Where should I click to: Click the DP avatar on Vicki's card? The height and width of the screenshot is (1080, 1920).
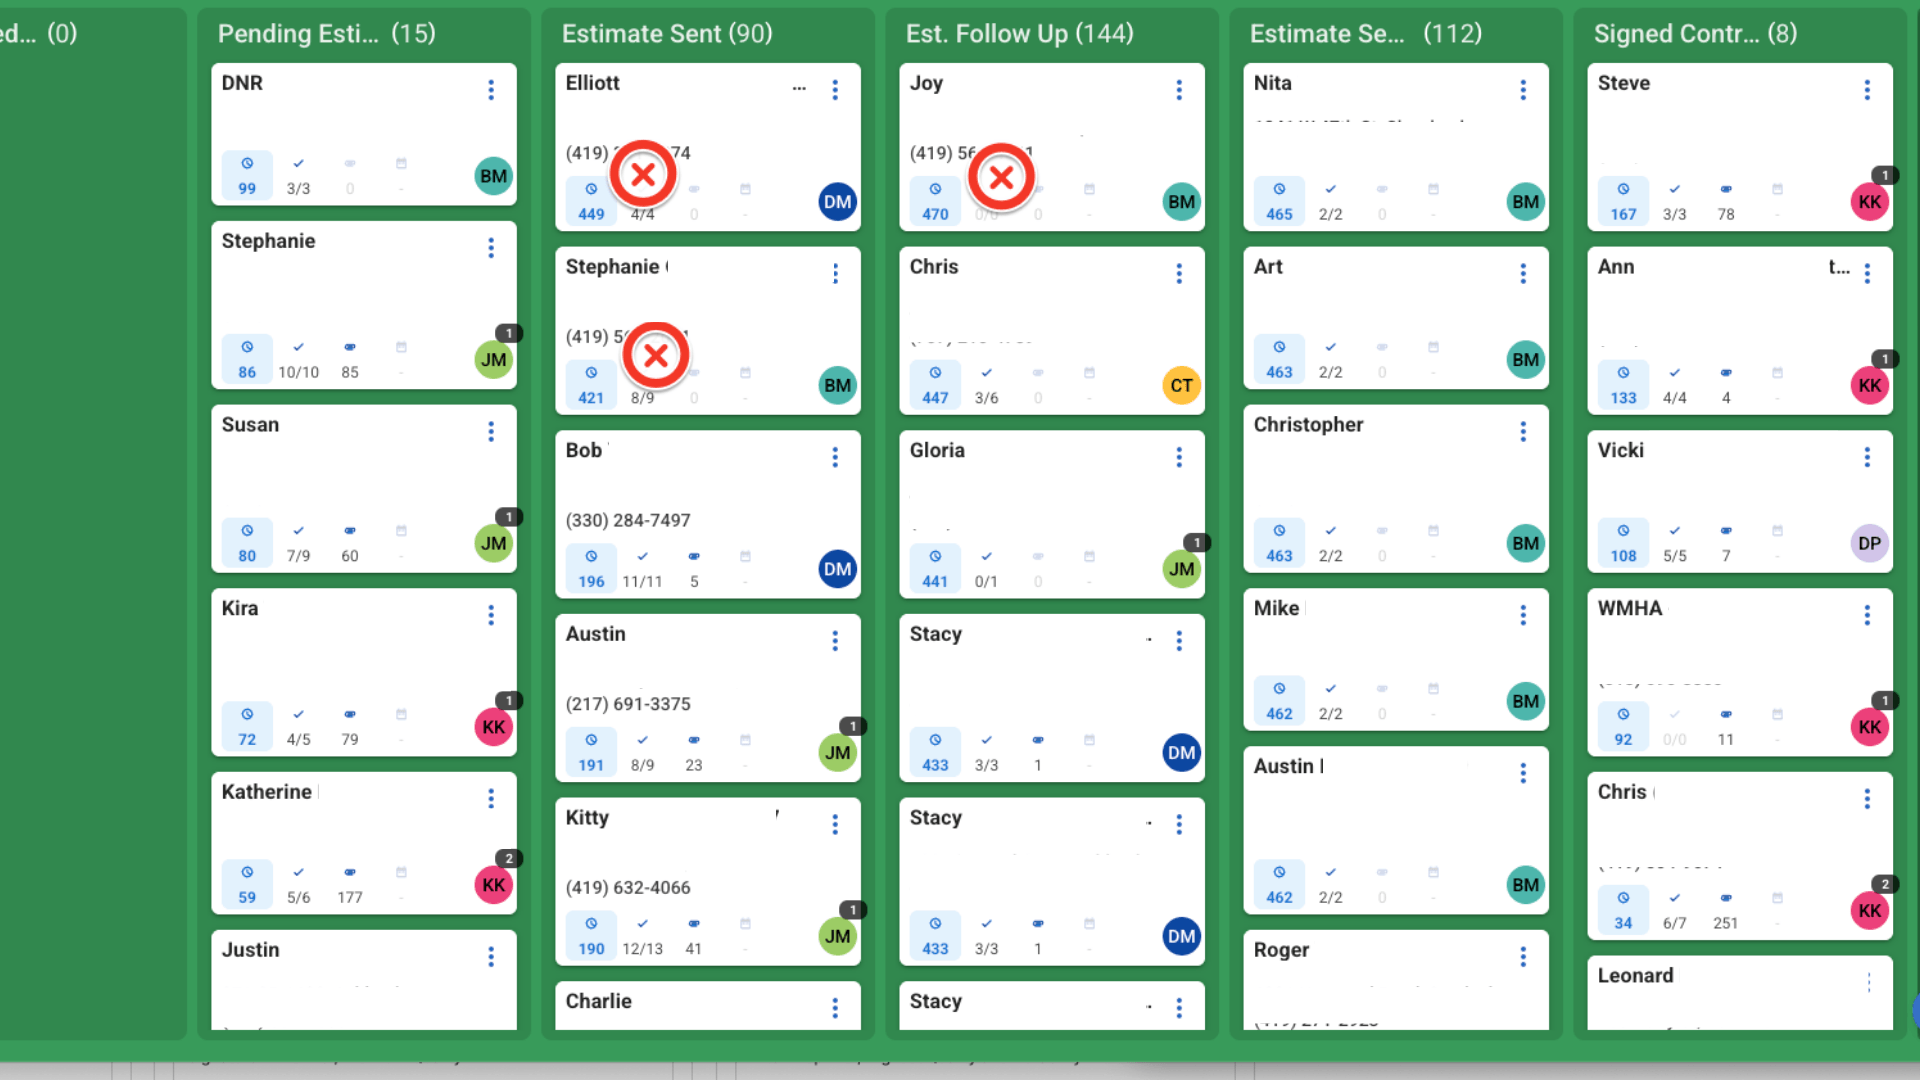(x=1869, y=544)
